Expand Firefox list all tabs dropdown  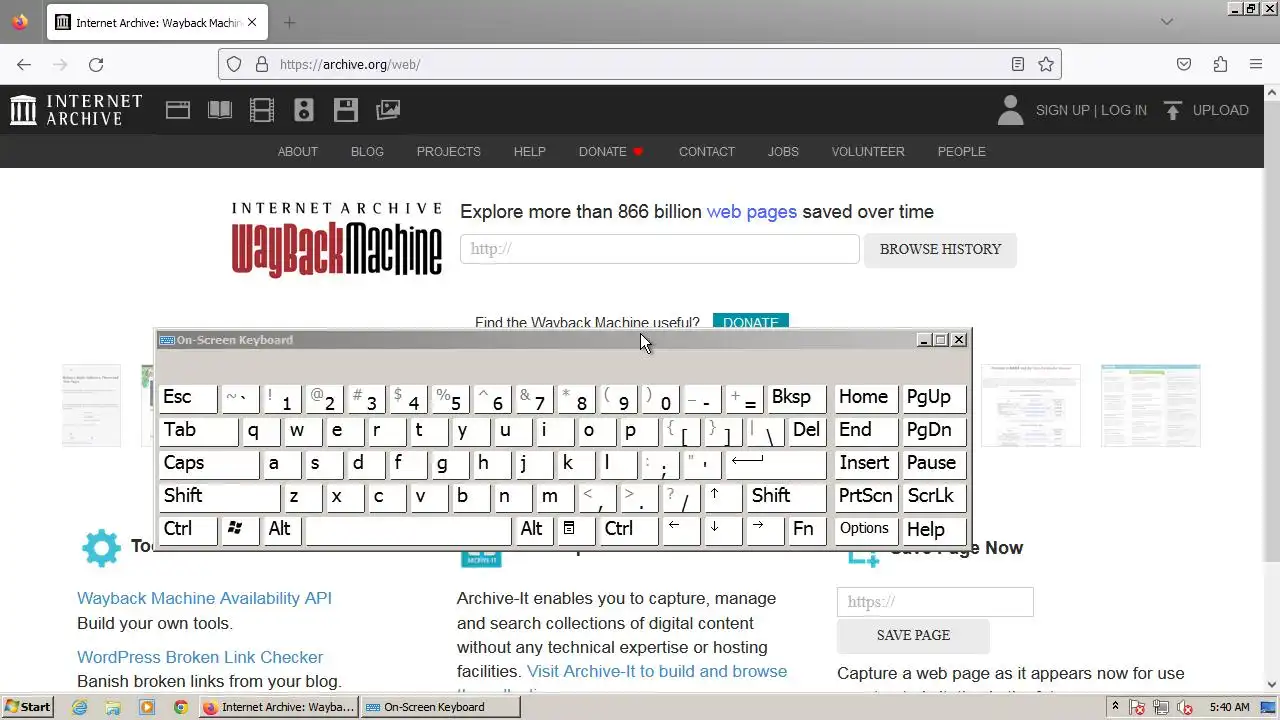point(1166,22)
